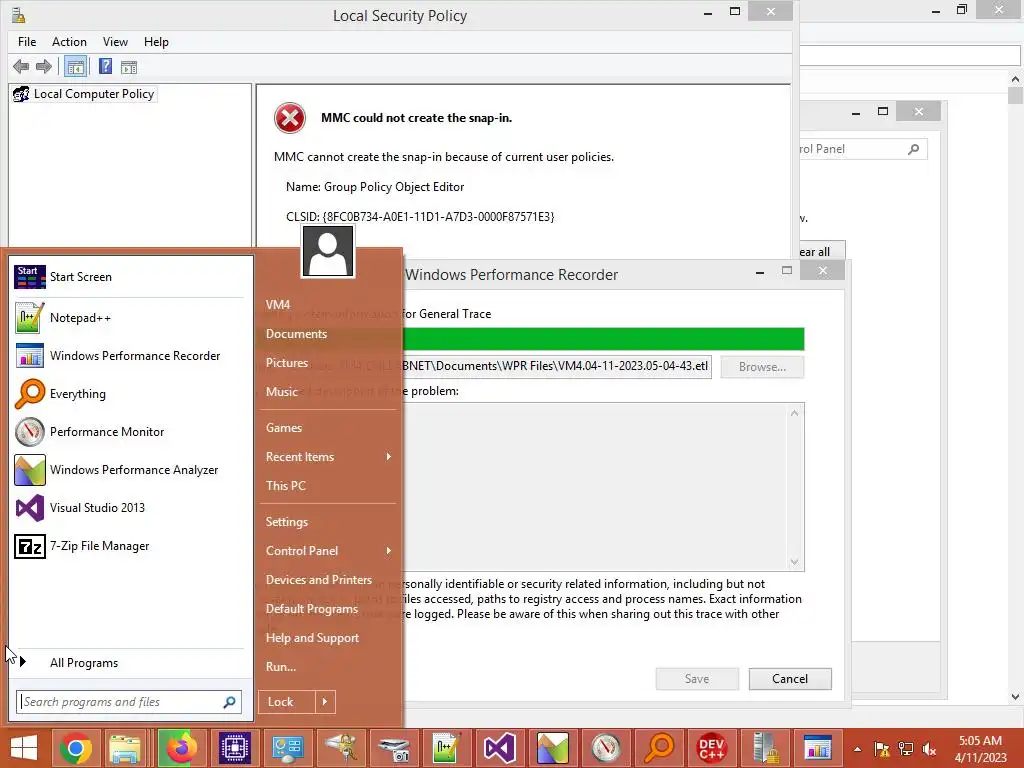Open the purple chip icon app on taskbar
The width and height of the screenshot is (1024, 768).
click(235, 748)
